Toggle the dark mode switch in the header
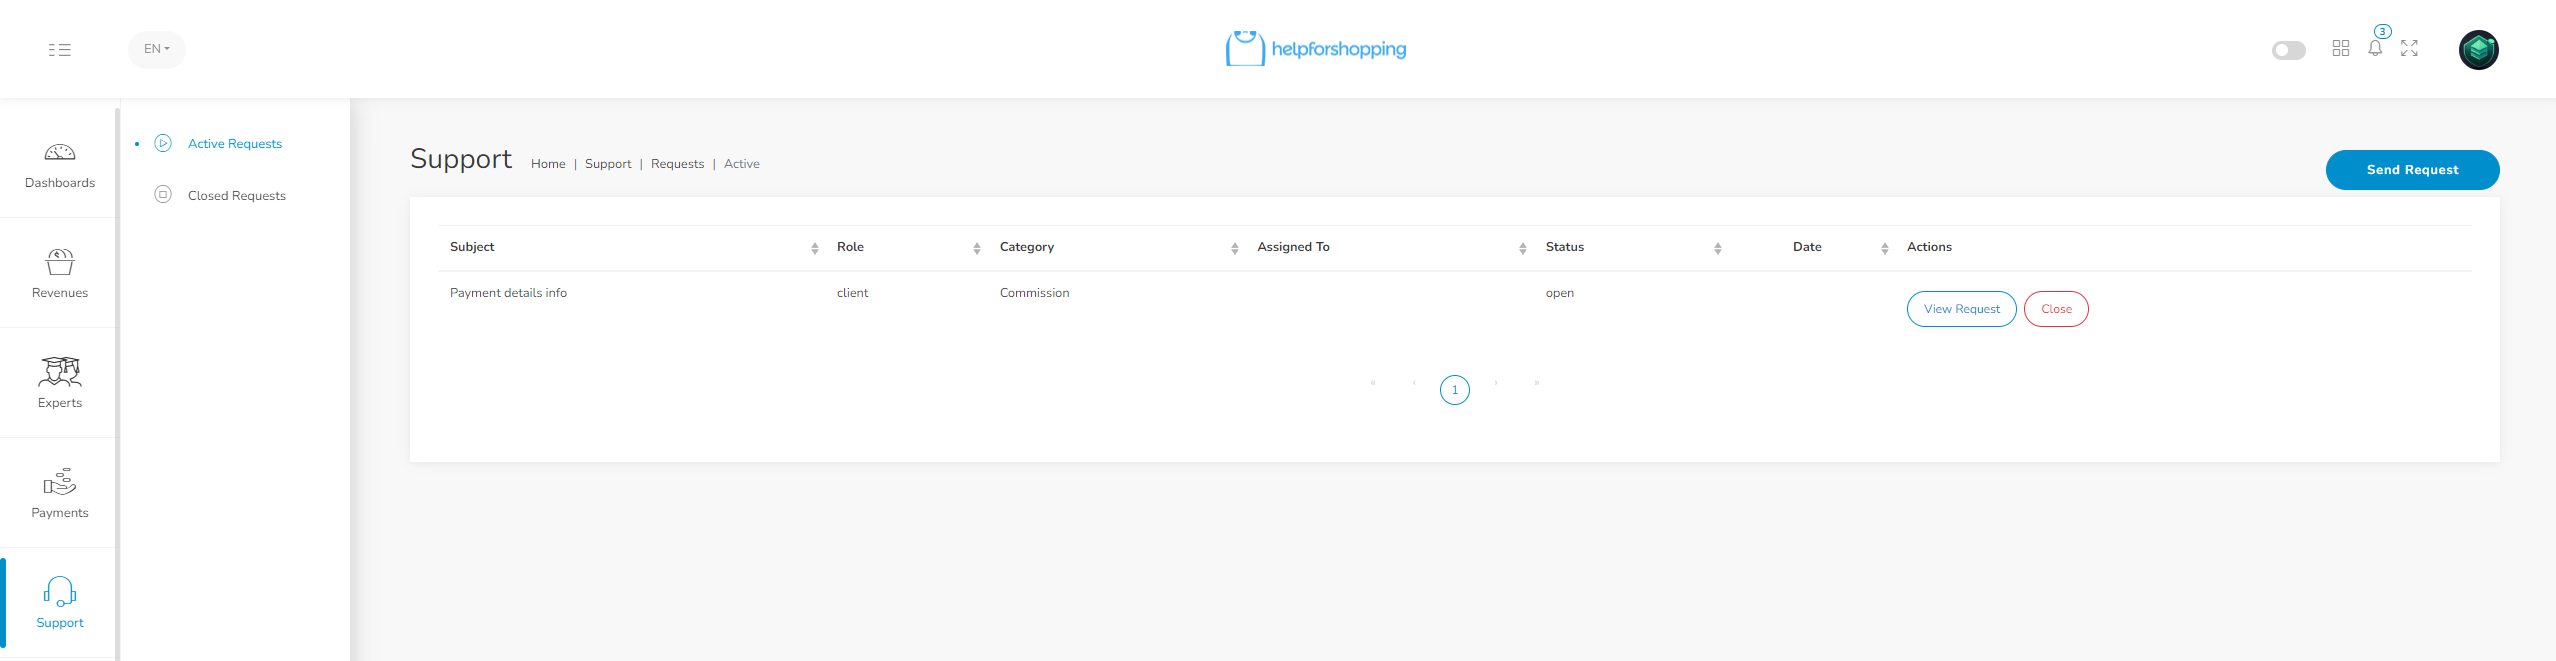The height and width of the screenshot is (661, 2556). point(2288,50)
